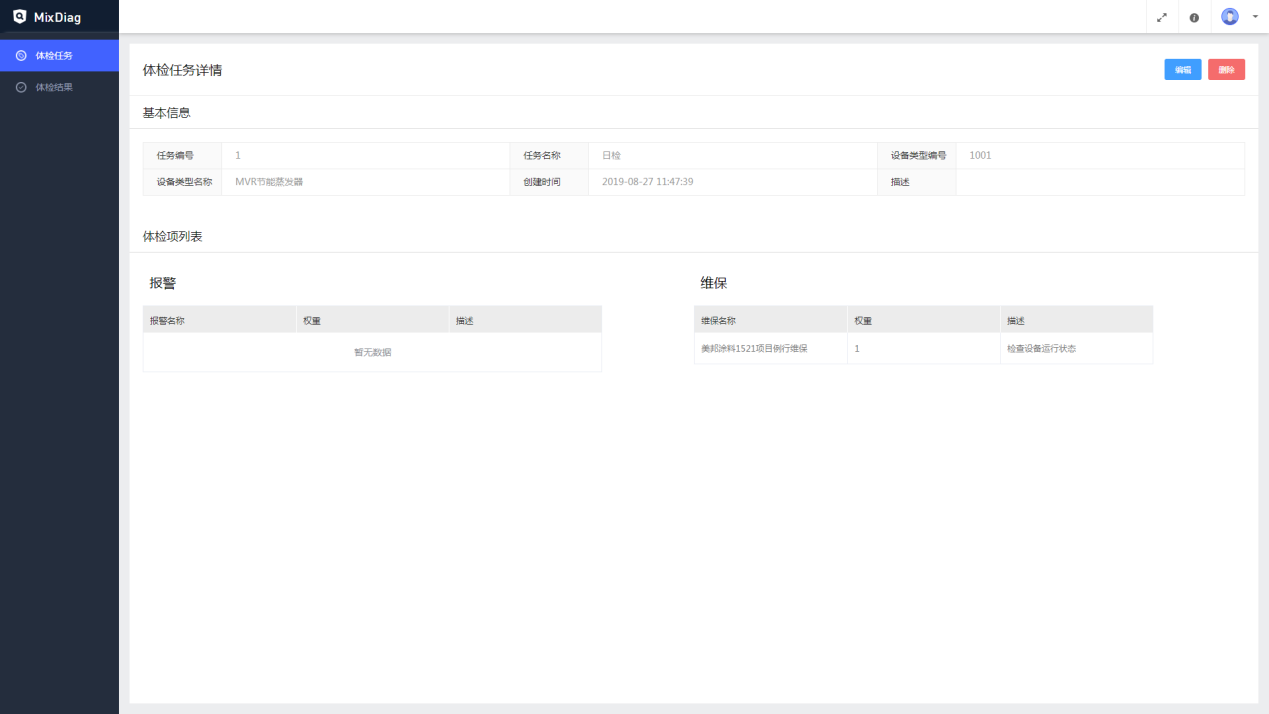Open the info icon in header
The height and width of the screenshot is (714, 1269).
tap(1194, 17)
